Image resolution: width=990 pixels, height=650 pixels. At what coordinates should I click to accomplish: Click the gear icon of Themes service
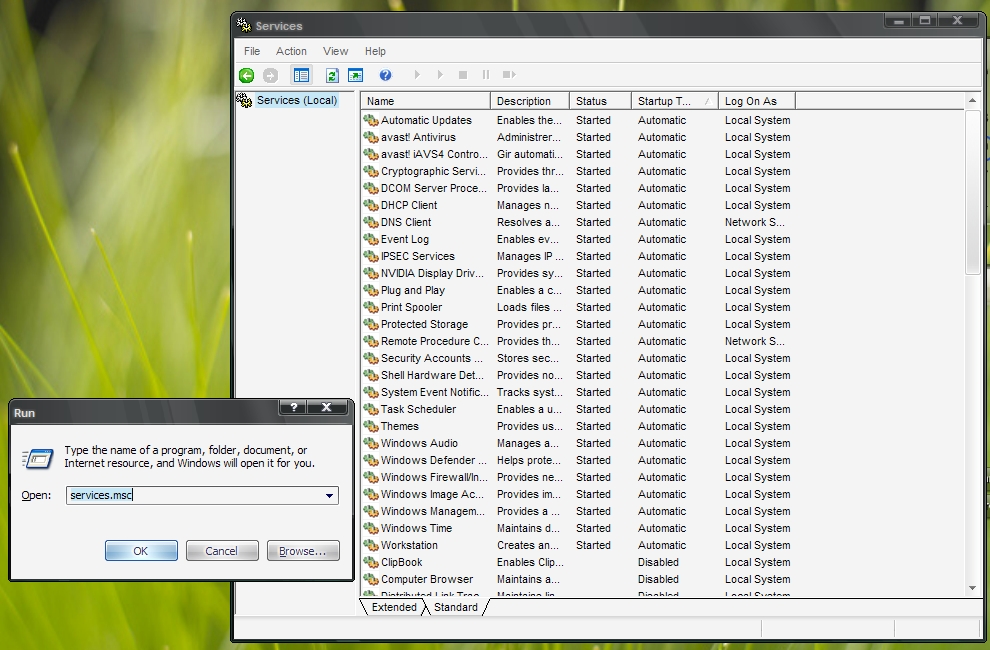coord(371,426)
